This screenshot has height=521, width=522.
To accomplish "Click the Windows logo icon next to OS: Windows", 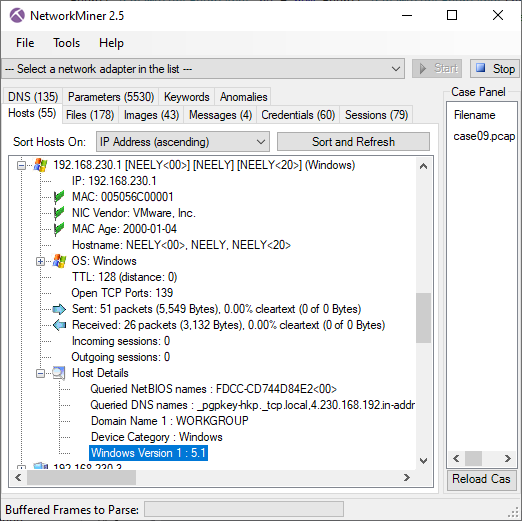I will (59, 261).
